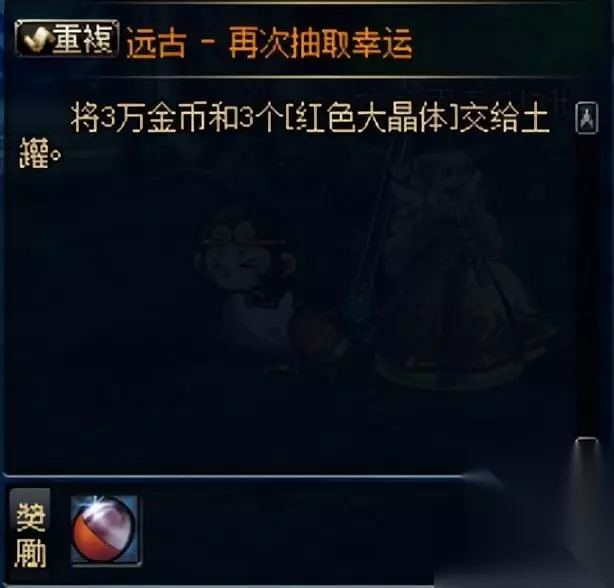614x588 pixels.
Task: Click the vertical scrollbar track of the quest description
Action: point(587,286)
